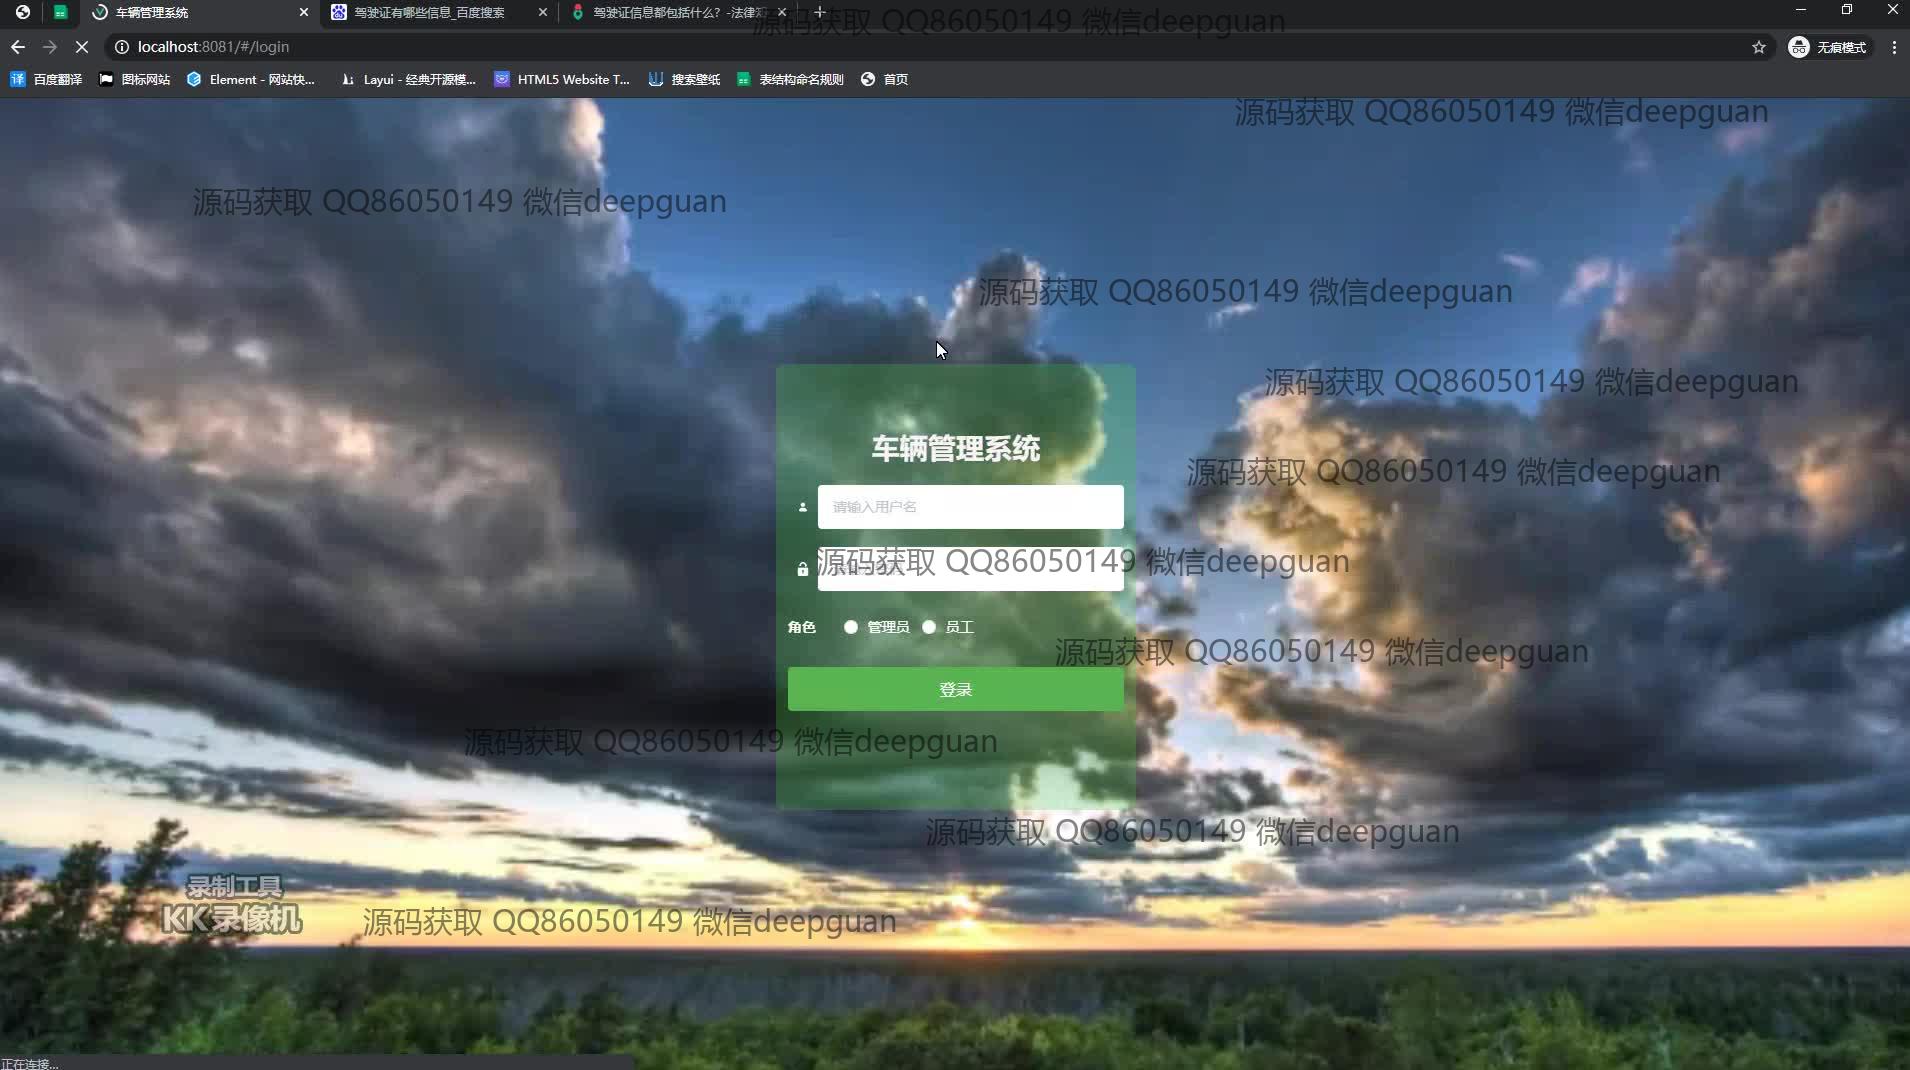
Task: Open Layui bookmark
Action: click(x=408, y=79)
